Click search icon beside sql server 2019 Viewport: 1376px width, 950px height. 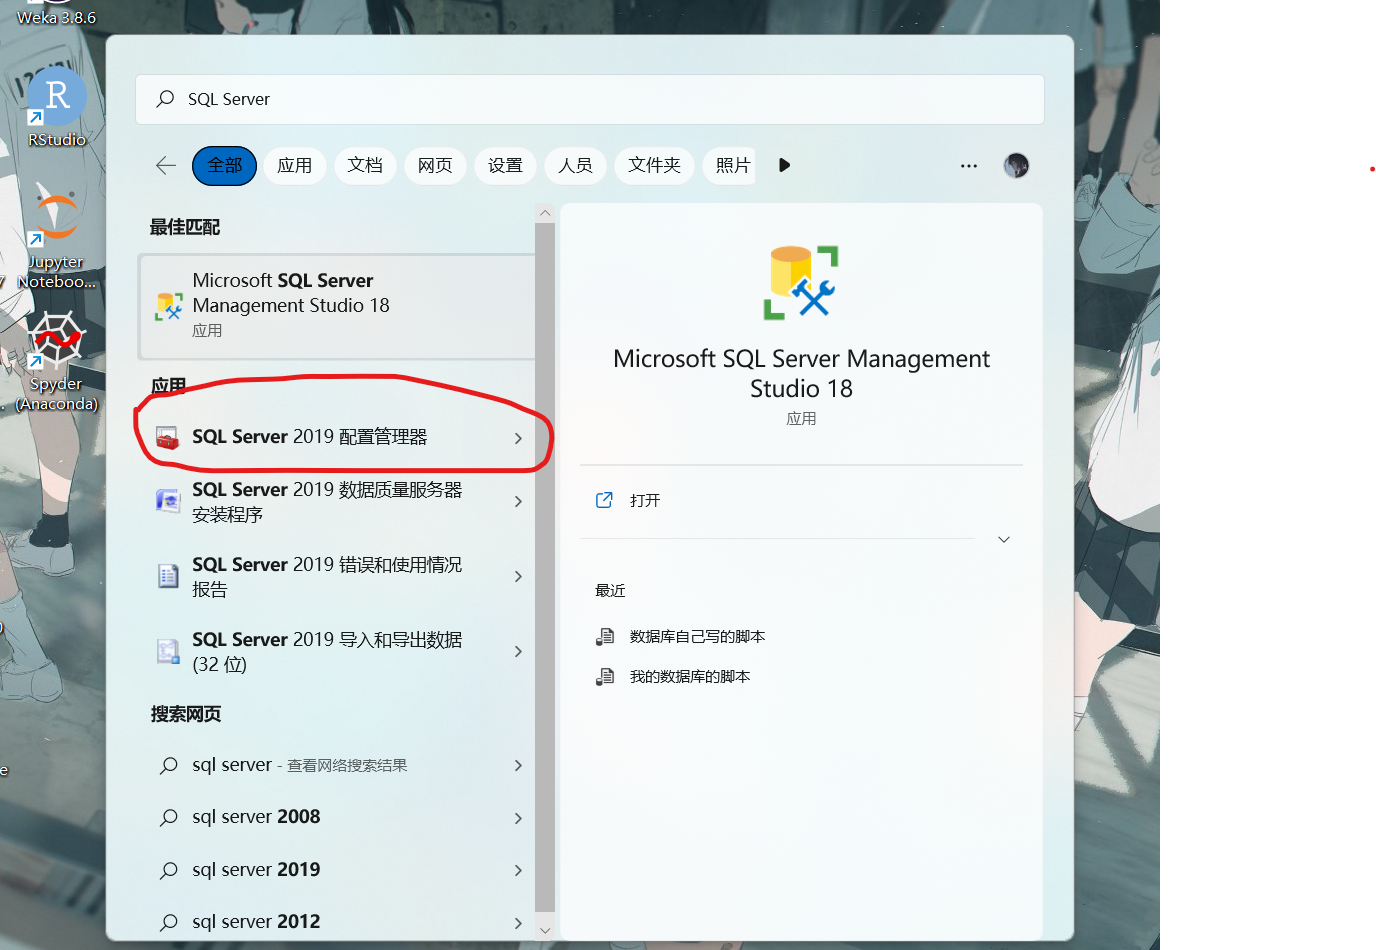click(169, 870)
